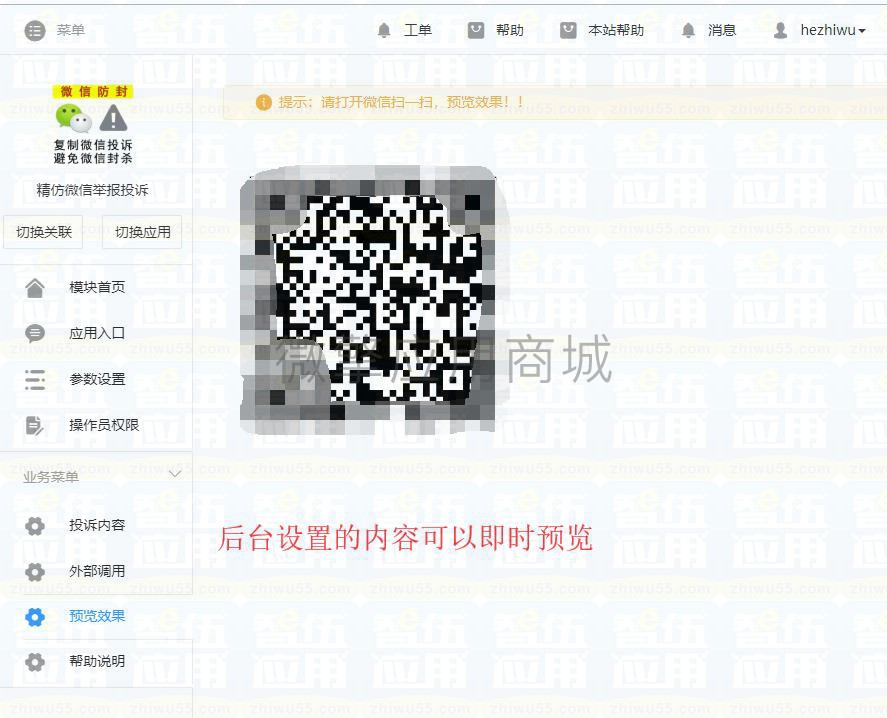
Task: Collapse the 业务菜单 section chevron
Action: (175, 475)
